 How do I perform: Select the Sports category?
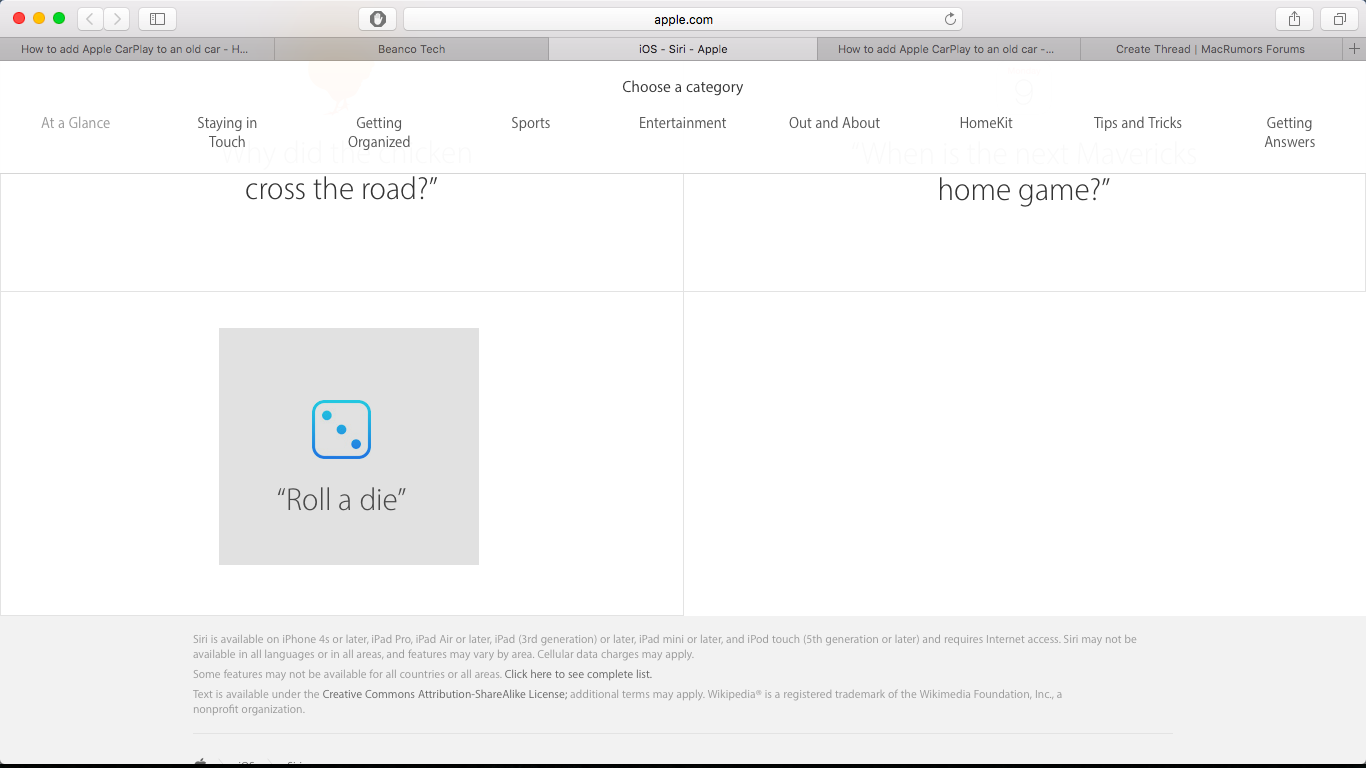[x=531, y=123]
